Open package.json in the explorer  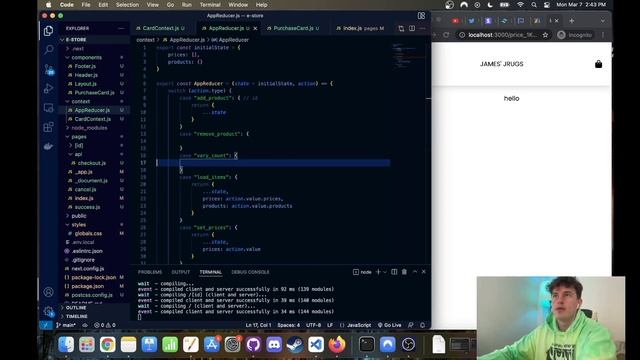coord(87,286)
